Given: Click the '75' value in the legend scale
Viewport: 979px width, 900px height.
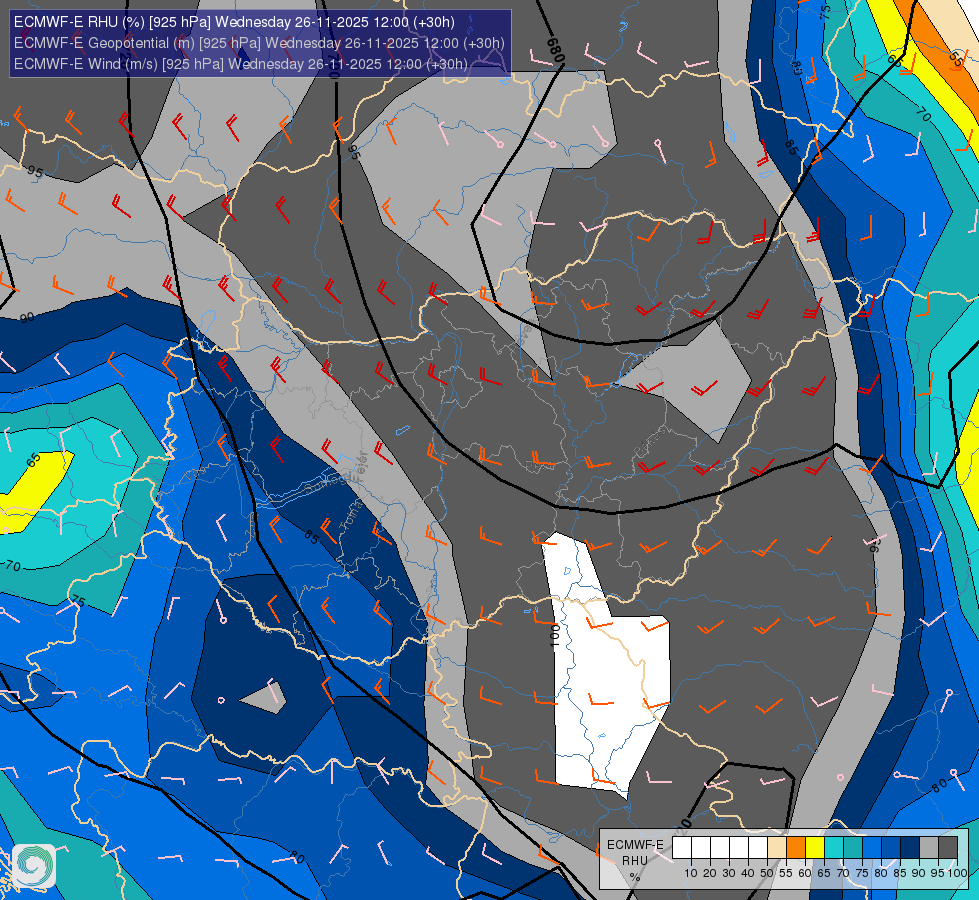Looking at the screenshot, I should click(862, 873).
